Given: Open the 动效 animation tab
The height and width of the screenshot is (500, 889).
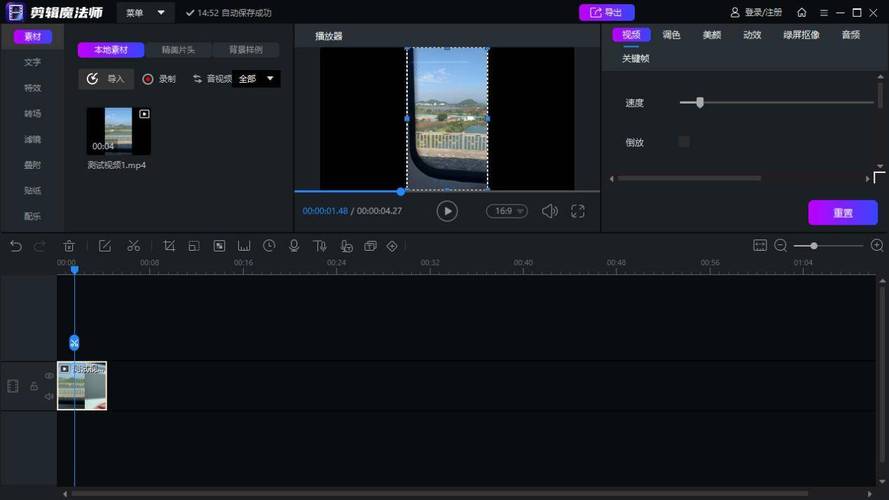Looking at the screenshot, I should coord(752,35).
